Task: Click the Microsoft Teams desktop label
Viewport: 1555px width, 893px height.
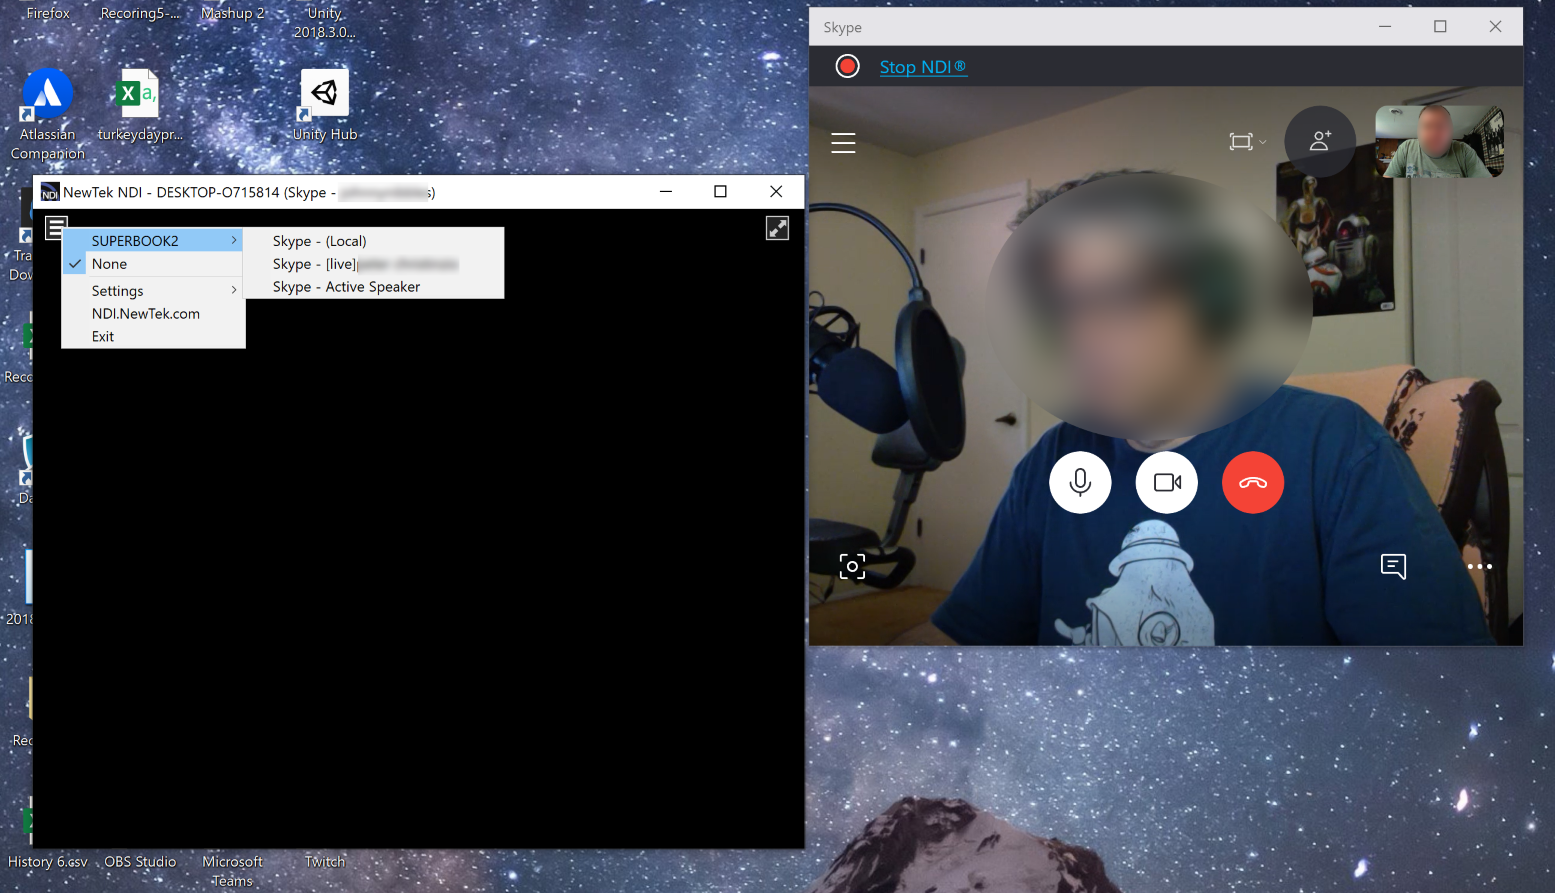Action: click(232, 871)
